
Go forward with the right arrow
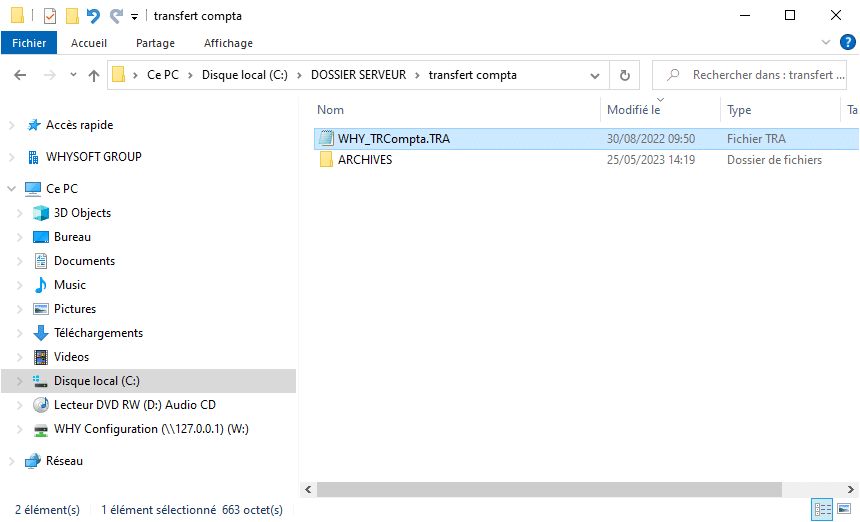click(50, 75)
